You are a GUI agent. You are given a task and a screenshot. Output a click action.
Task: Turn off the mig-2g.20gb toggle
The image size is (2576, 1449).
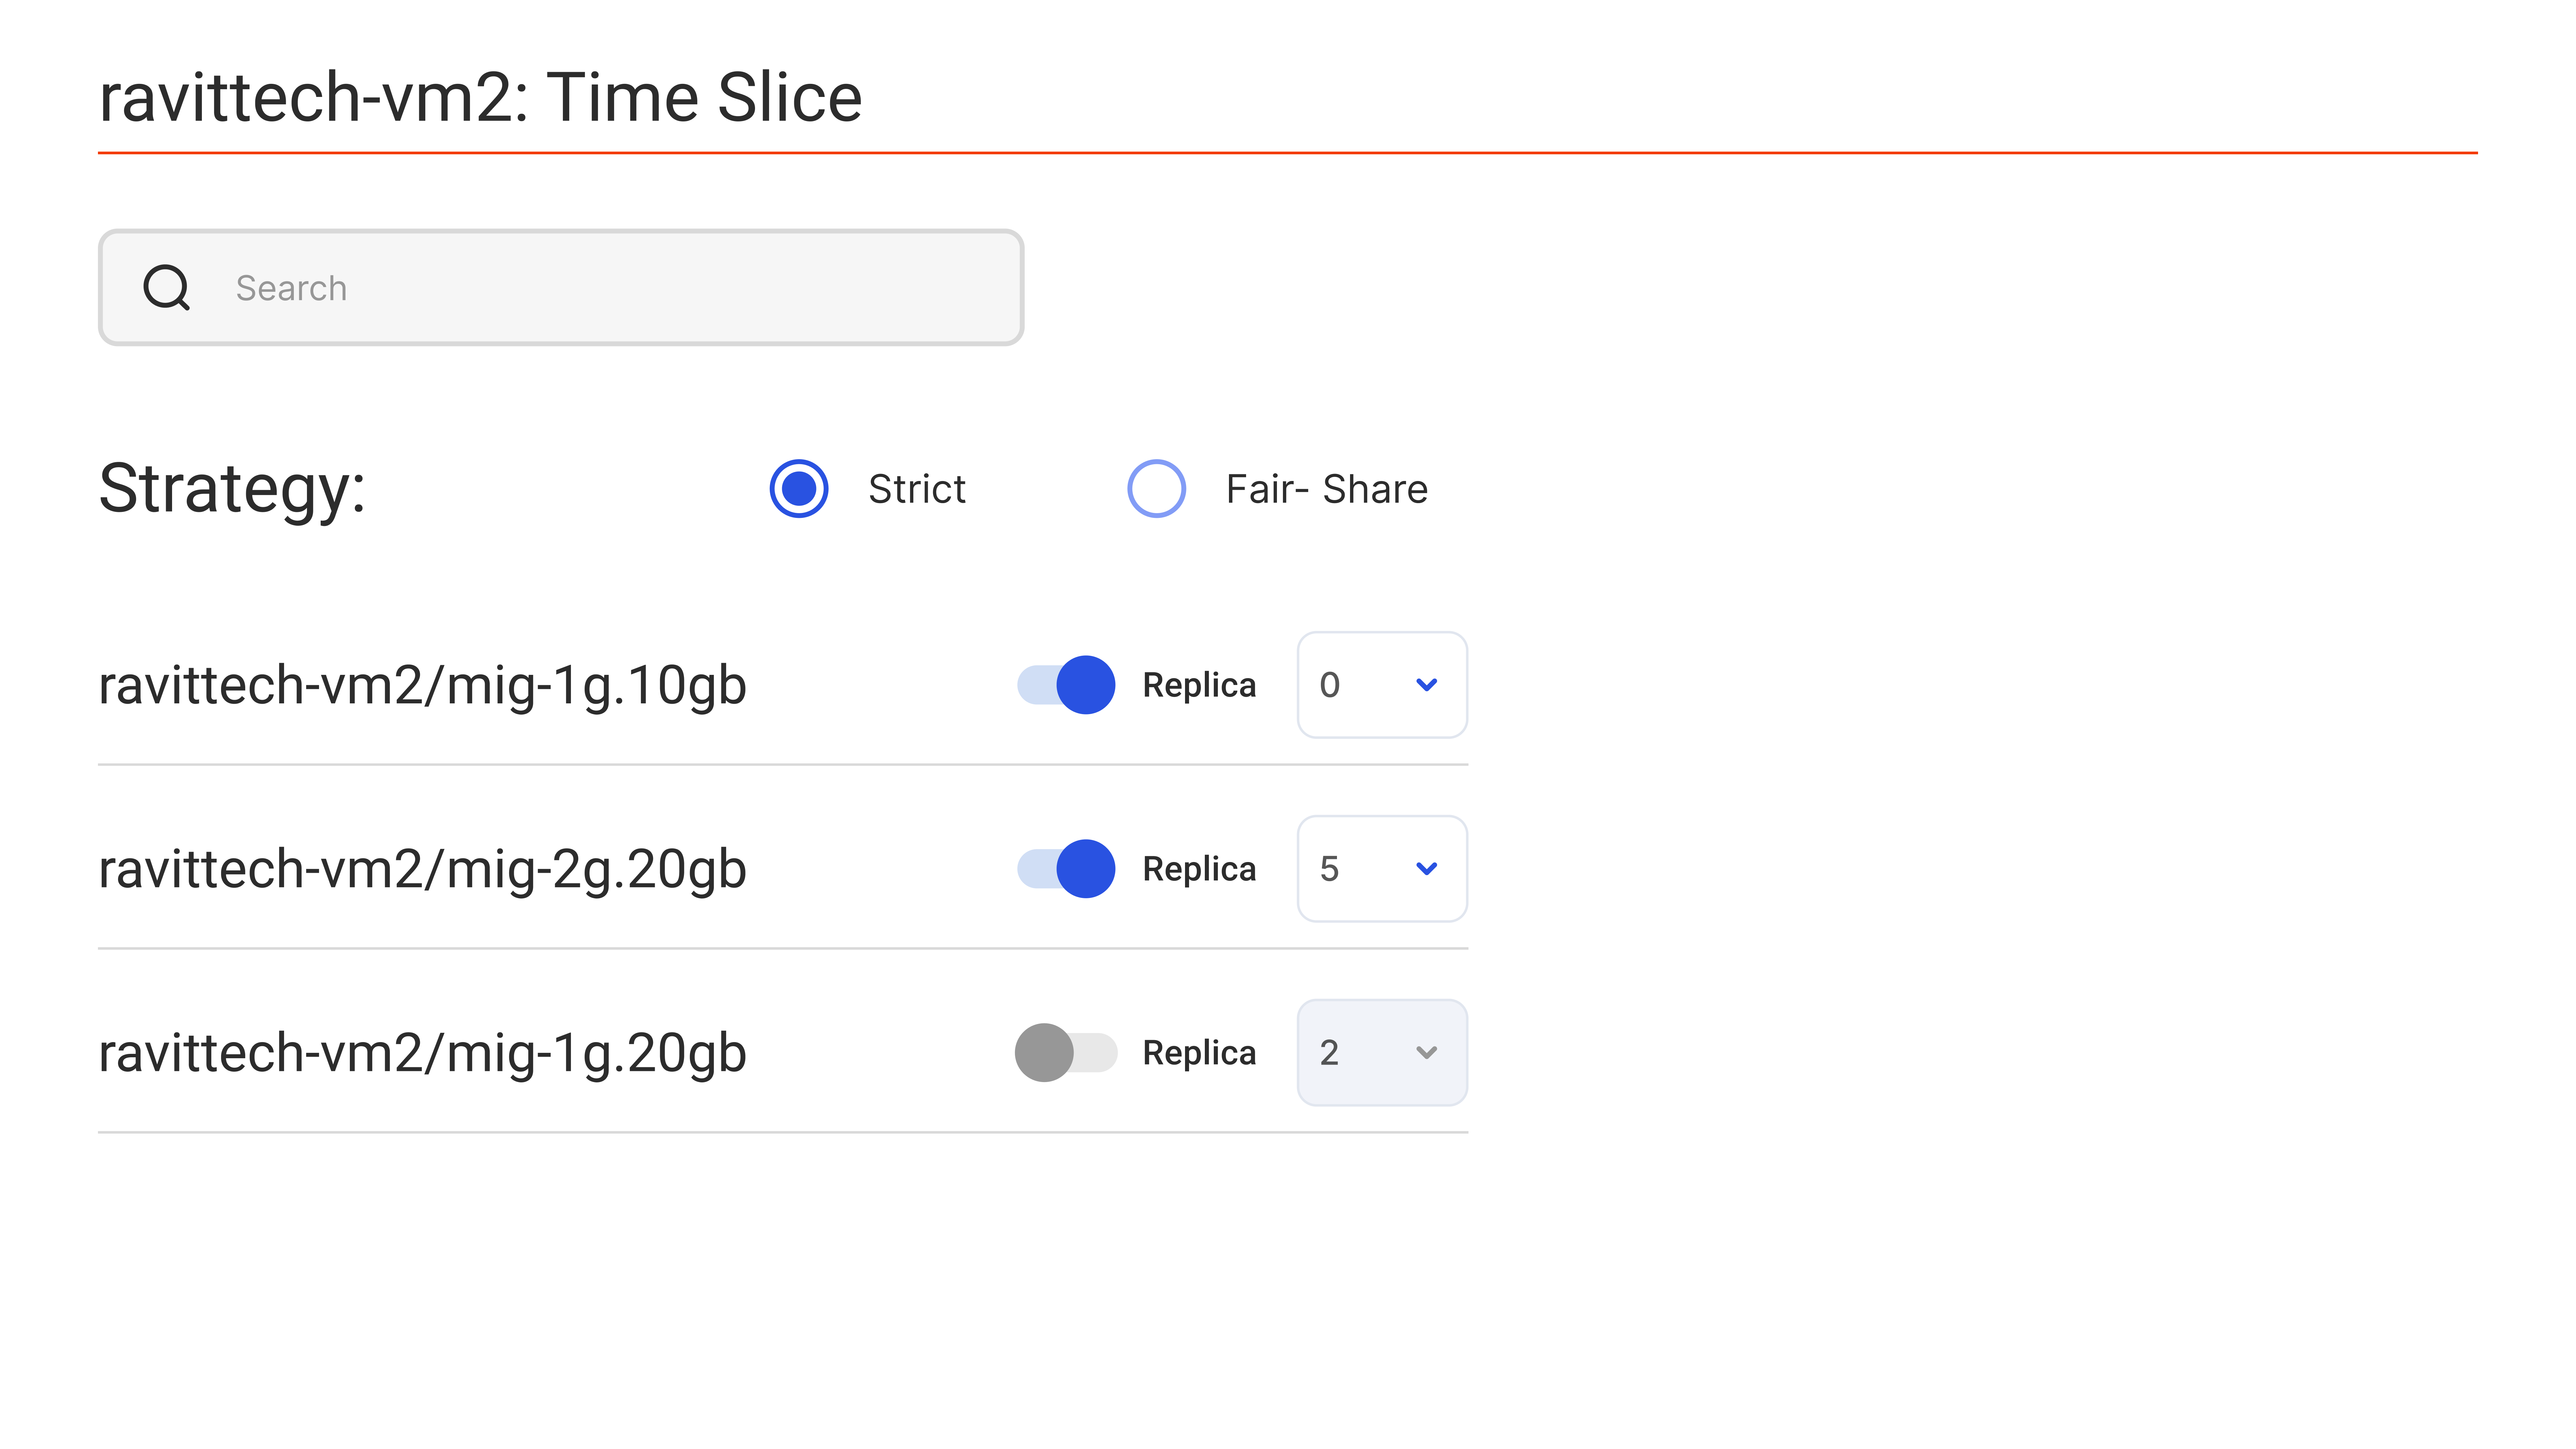click(1066, 869)
